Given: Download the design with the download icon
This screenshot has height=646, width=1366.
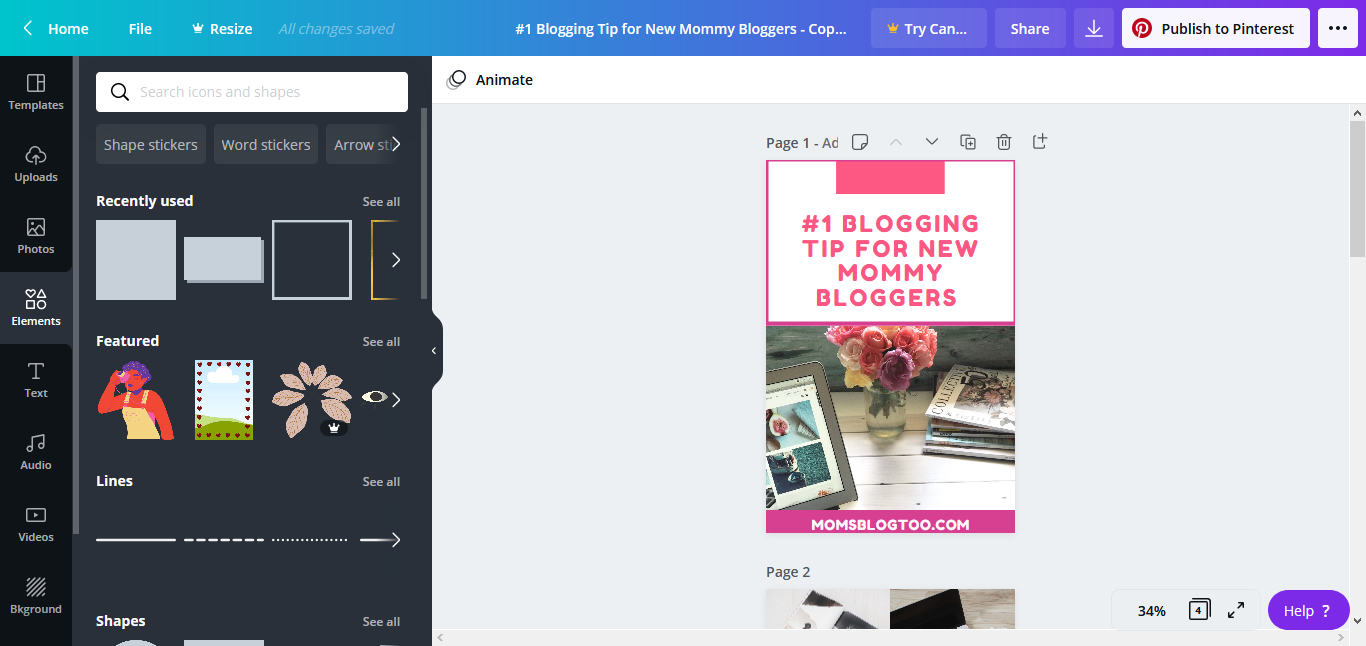Looking at the screenshot, I should [1093, 27].
